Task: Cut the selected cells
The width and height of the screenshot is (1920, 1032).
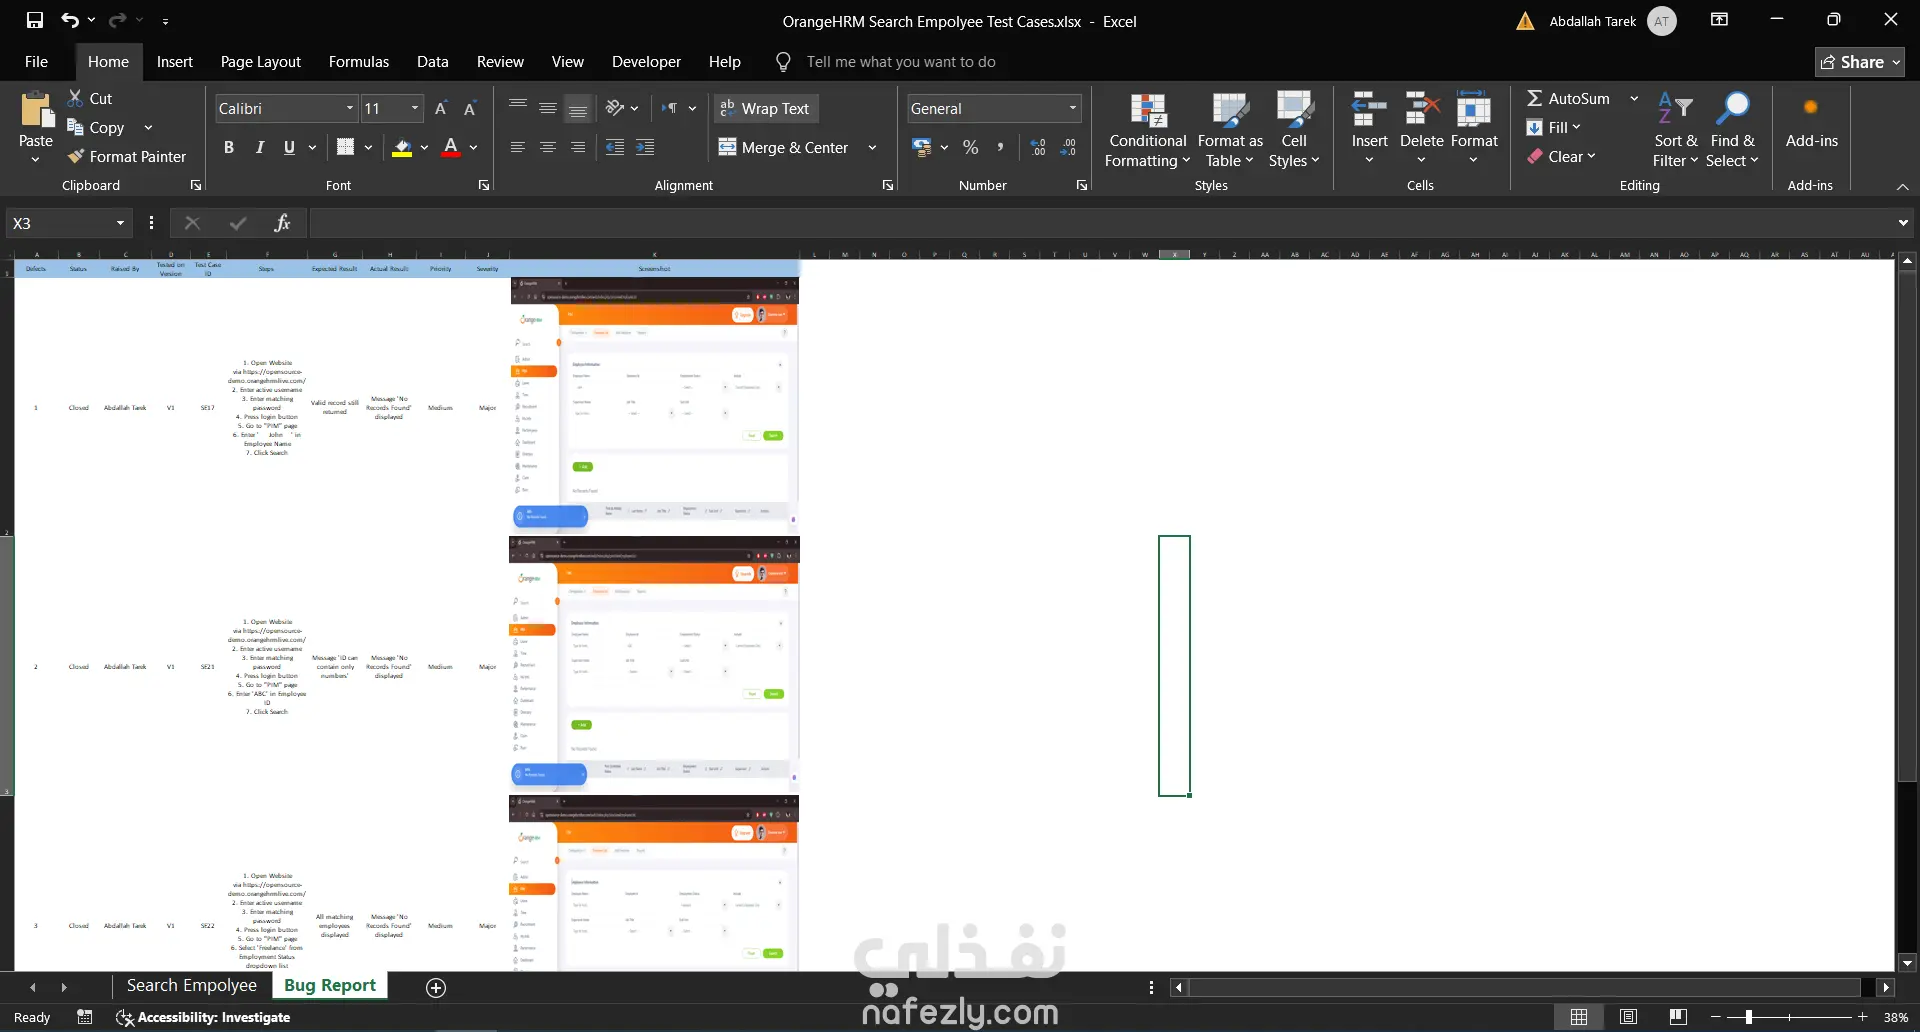Action: tap(90, 98)
